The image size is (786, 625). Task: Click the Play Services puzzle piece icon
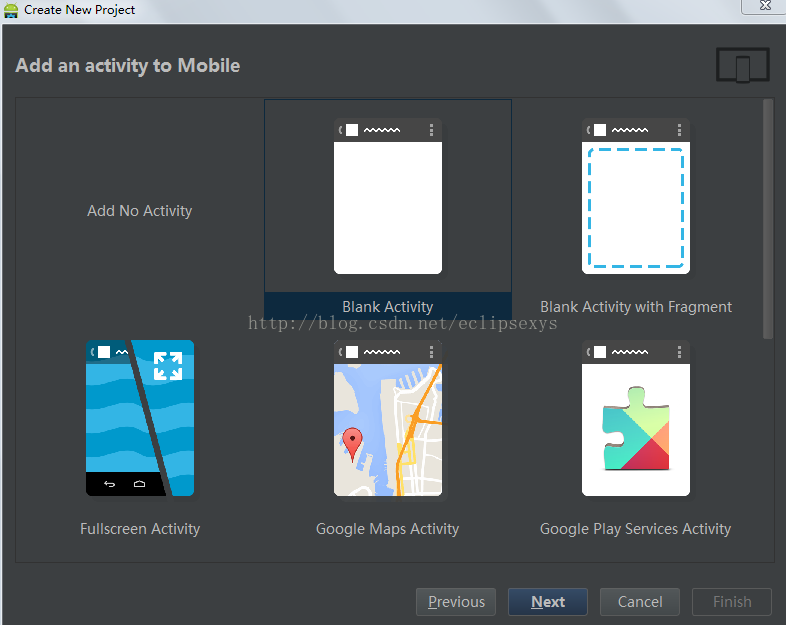pos(636,428)
